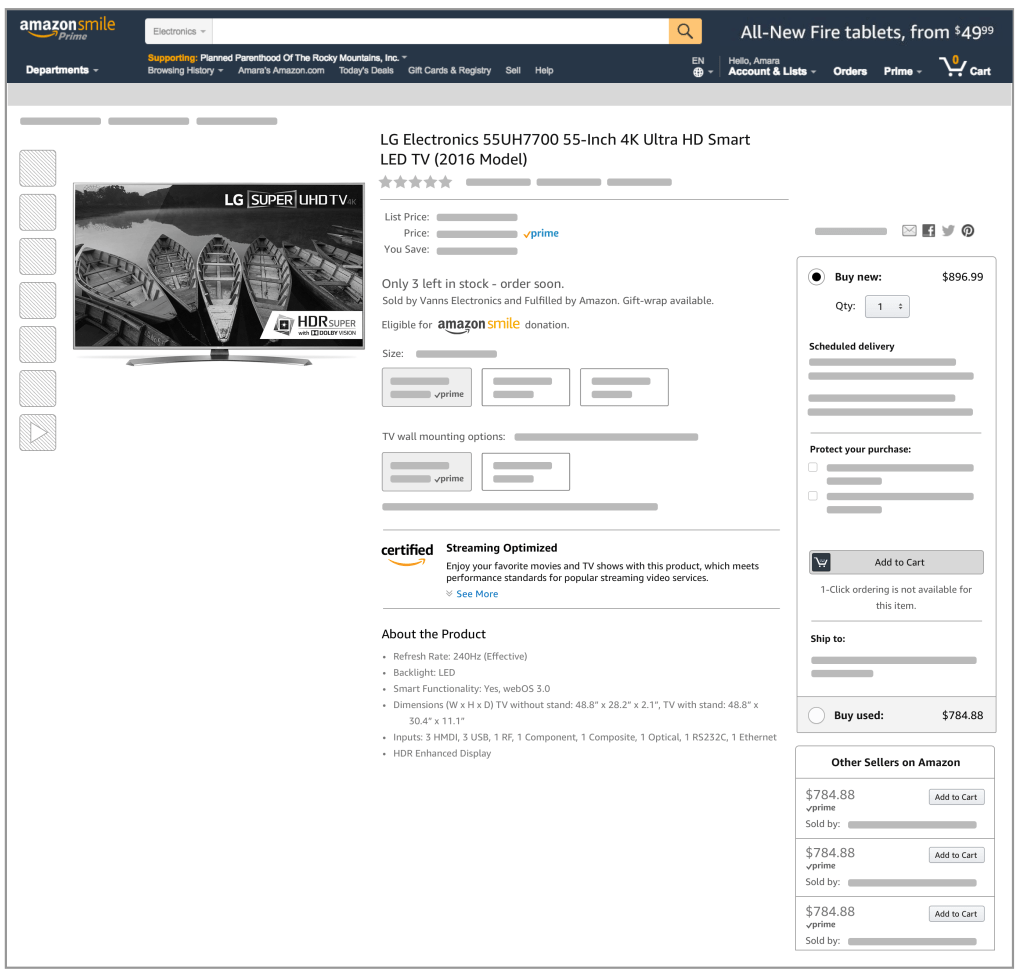Click the main Add to Cart button
This screenshot has height=978, width=1024.
point(896,562)
